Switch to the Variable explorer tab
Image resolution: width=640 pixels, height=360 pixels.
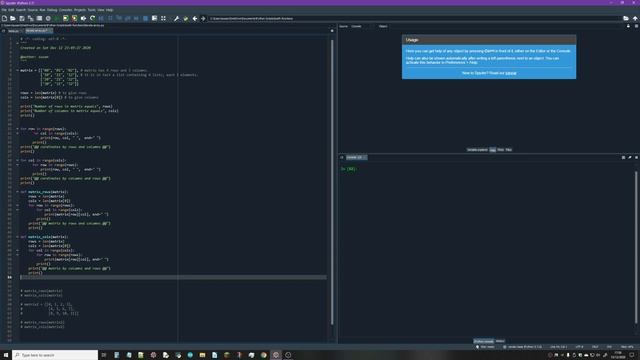point(477,150)
